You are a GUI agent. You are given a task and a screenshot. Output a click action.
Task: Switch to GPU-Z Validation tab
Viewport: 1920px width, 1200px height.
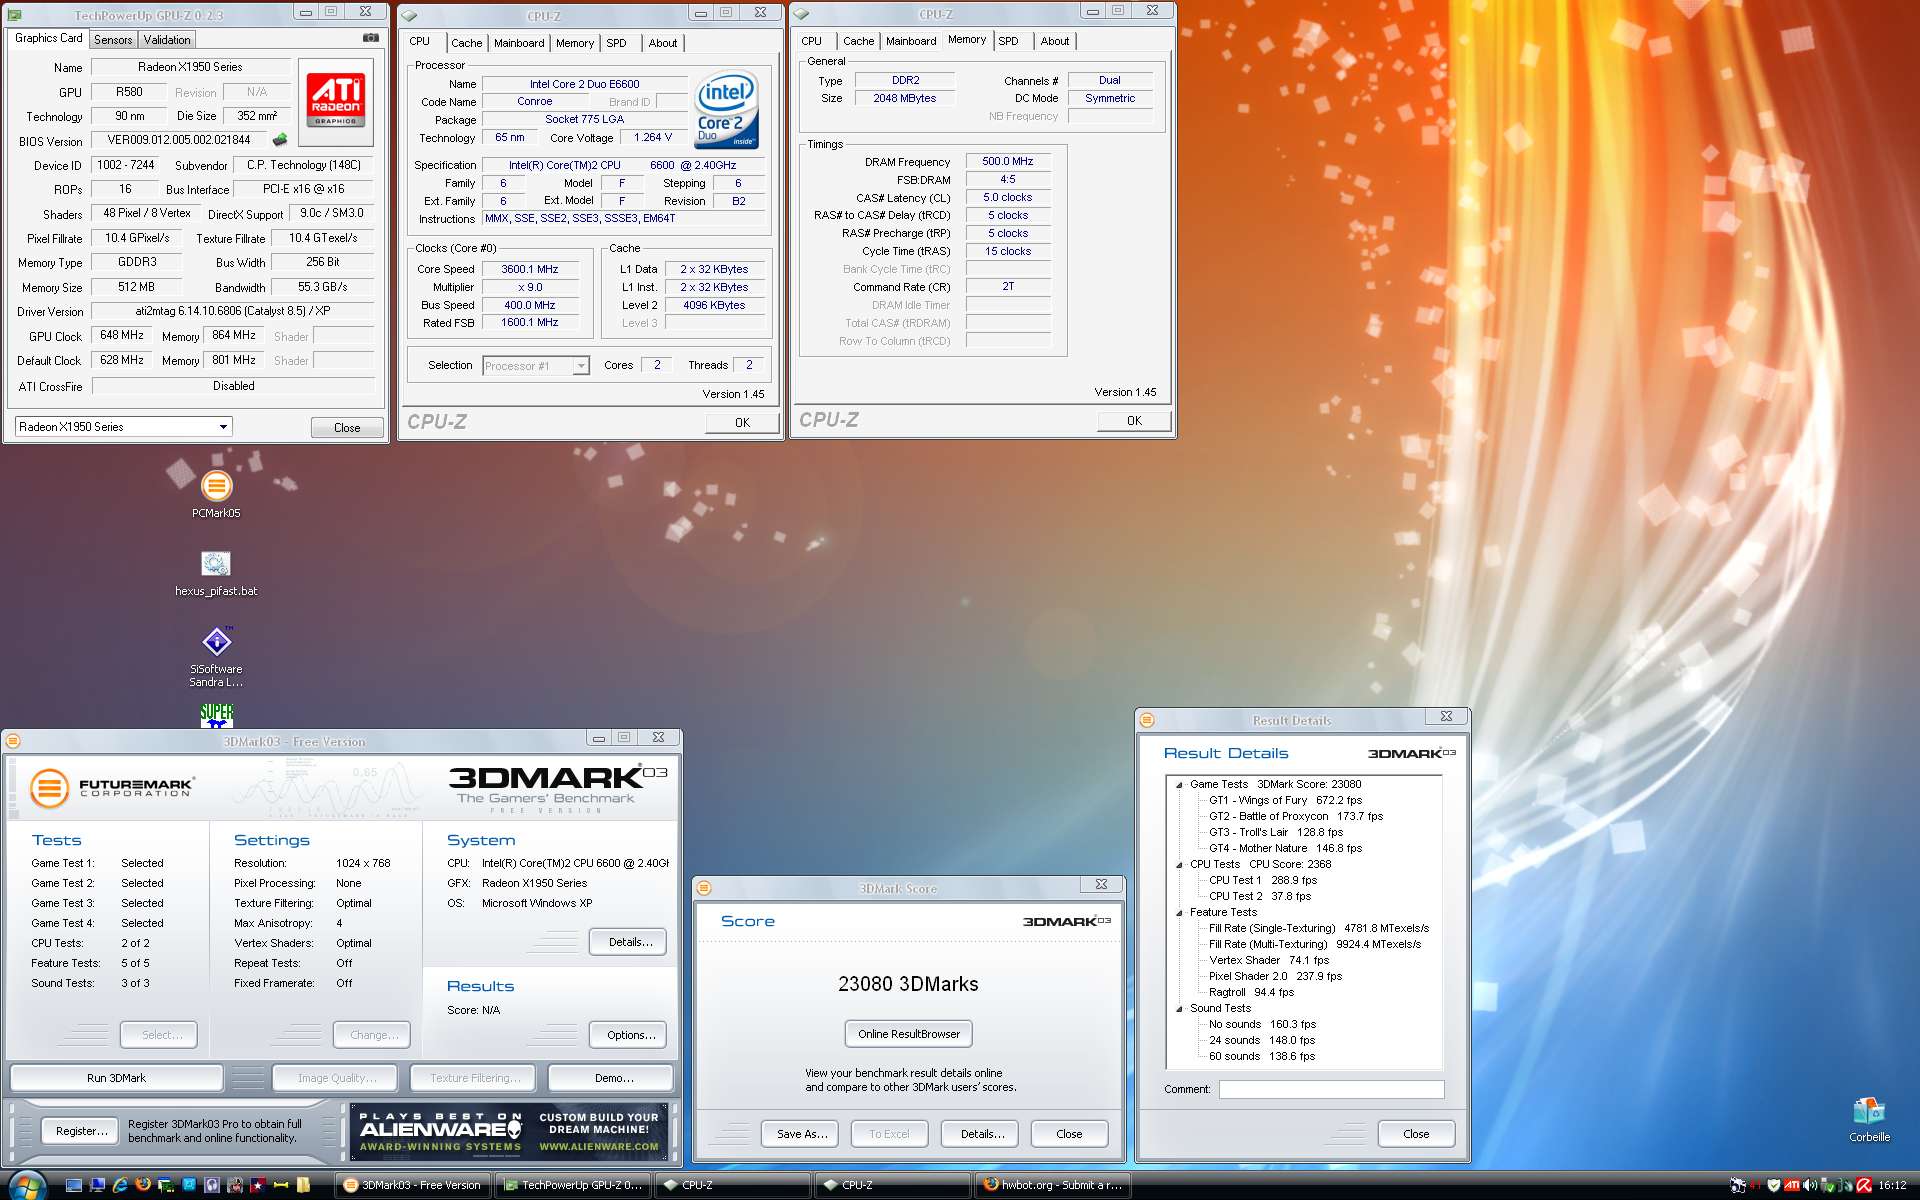pyautogui.click(x=166, y=40)
